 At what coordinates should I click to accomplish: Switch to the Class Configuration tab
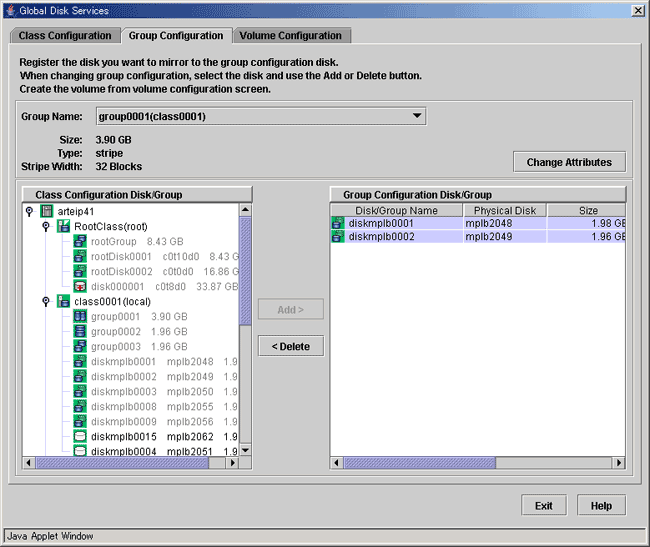[x=65, y=36]
